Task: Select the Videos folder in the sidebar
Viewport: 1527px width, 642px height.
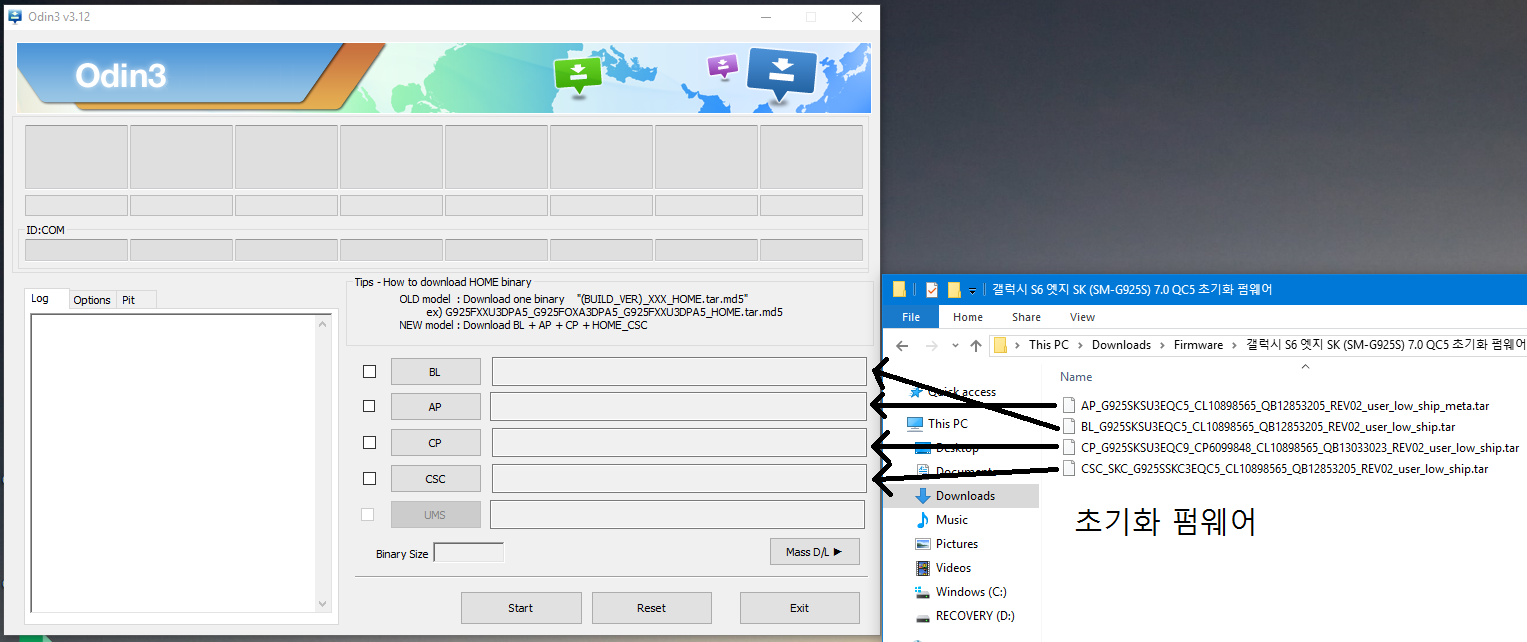Action: tap(953, 568)
